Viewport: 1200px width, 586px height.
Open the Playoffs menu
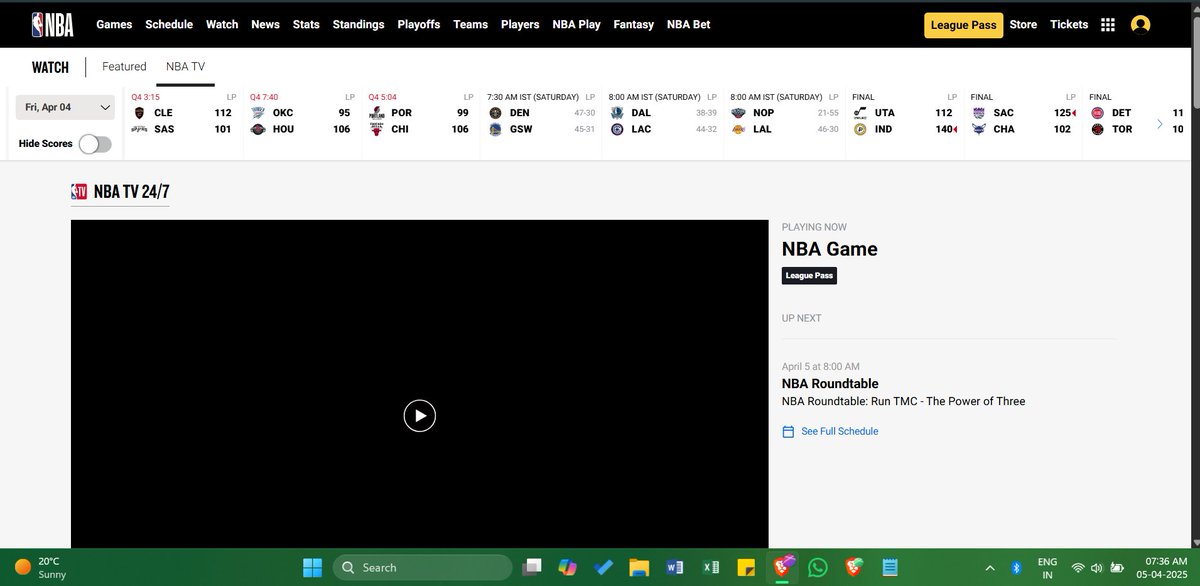tap(418, 24)
